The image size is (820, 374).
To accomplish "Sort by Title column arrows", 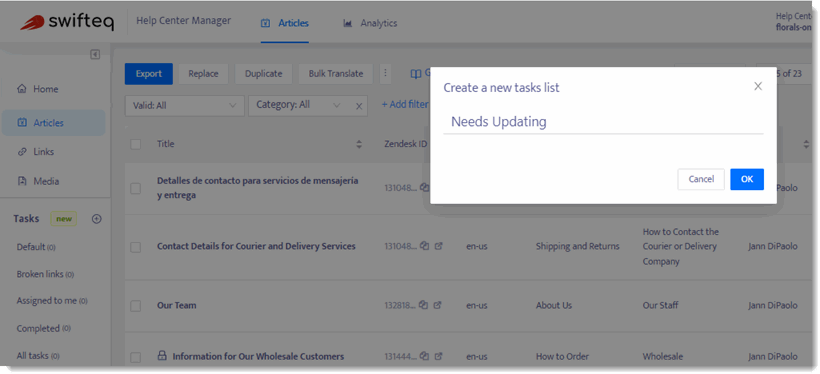I will tap(359, 144).
